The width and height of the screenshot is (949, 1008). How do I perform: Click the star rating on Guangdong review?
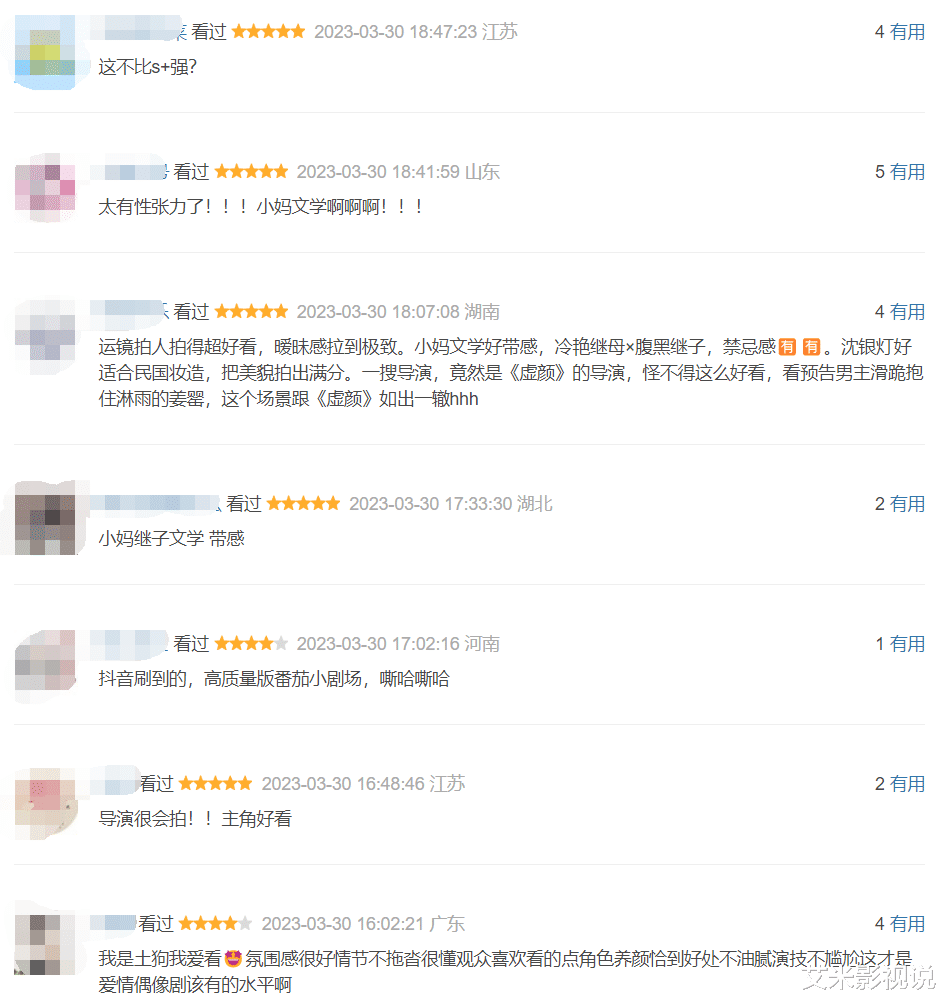215,924
